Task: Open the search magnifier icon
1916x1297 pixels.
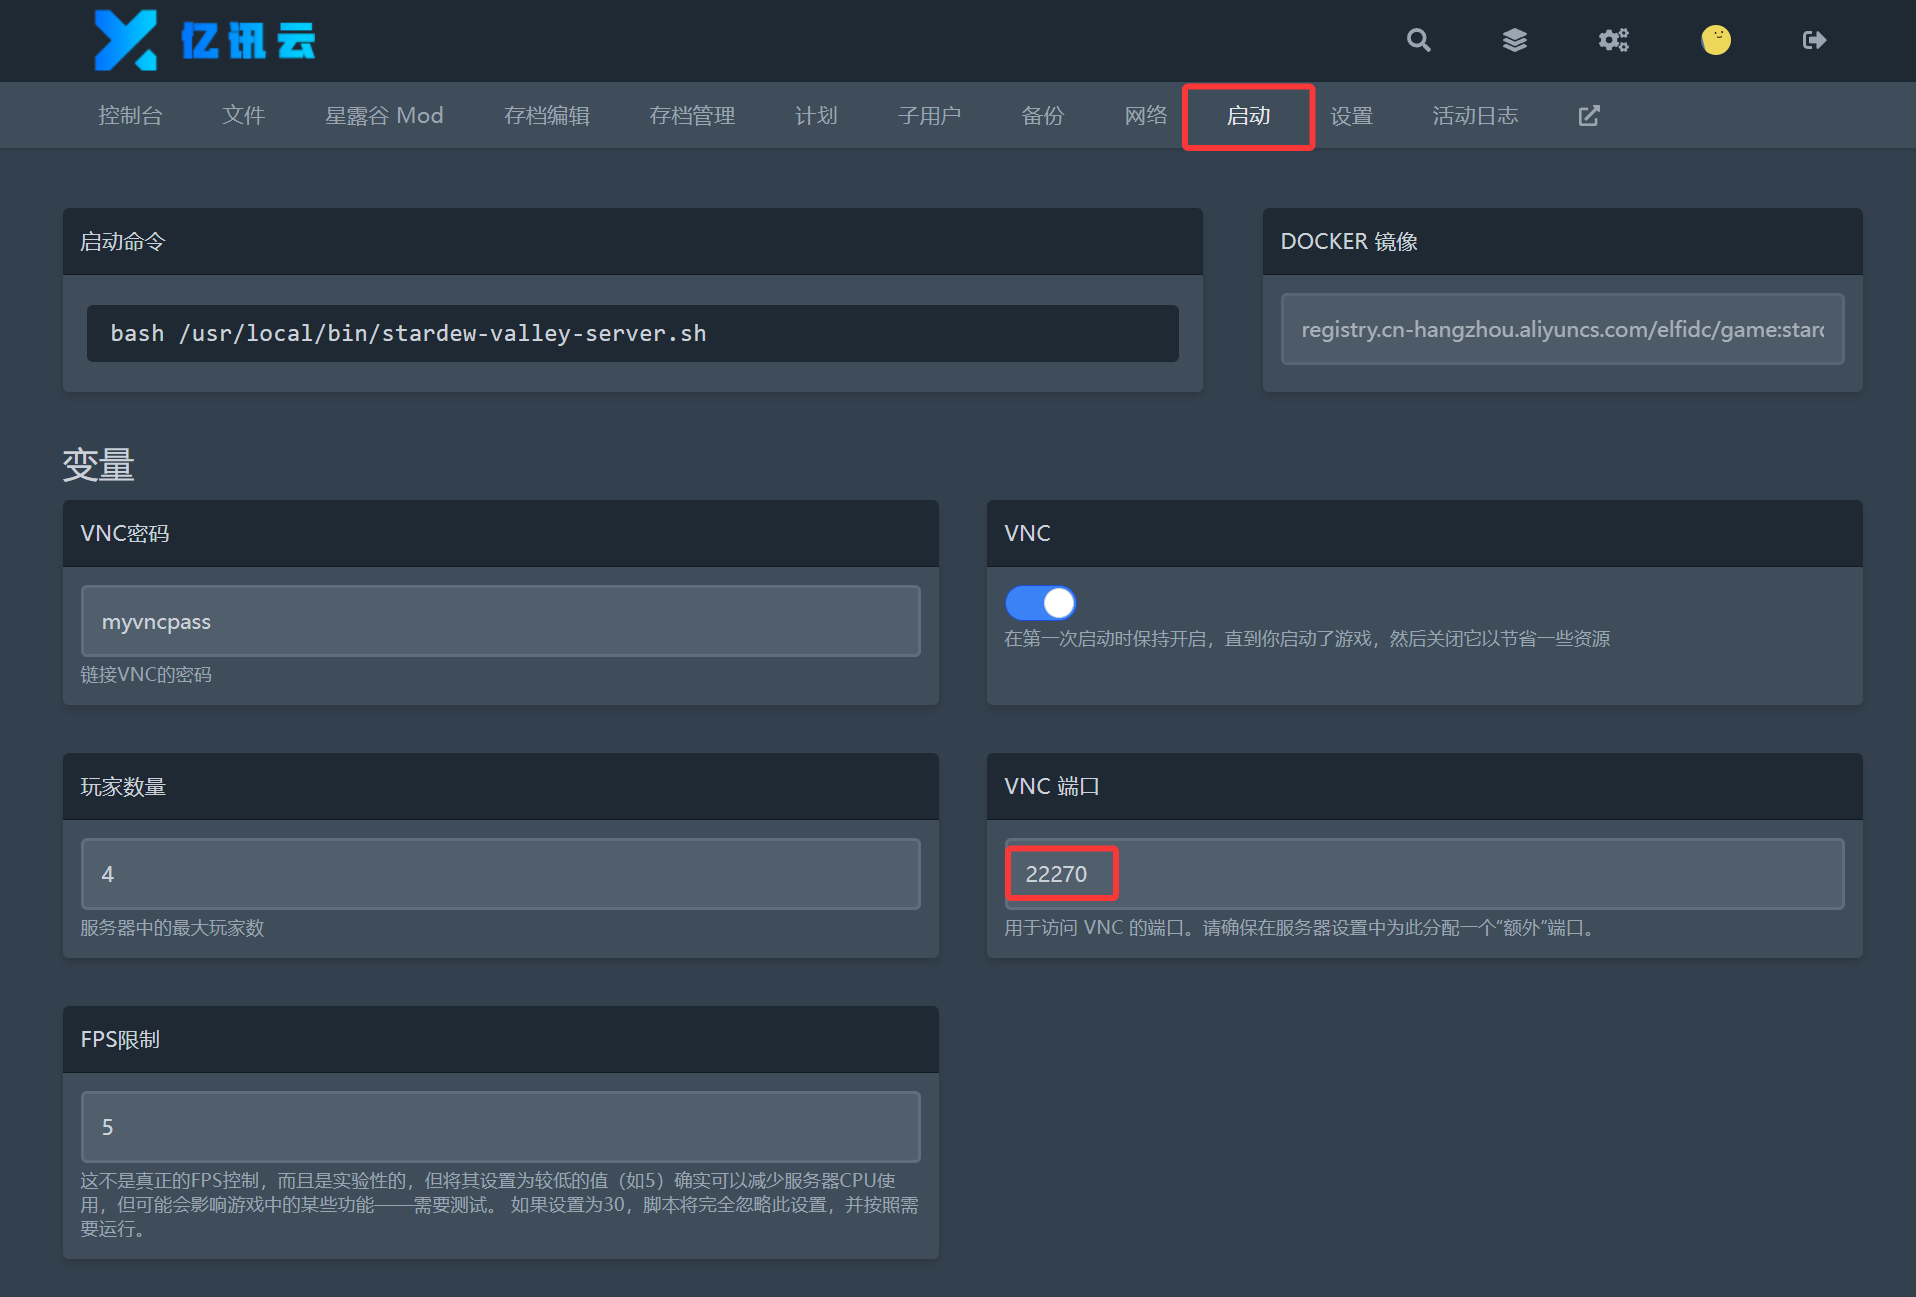Action: pos(1418,40)
